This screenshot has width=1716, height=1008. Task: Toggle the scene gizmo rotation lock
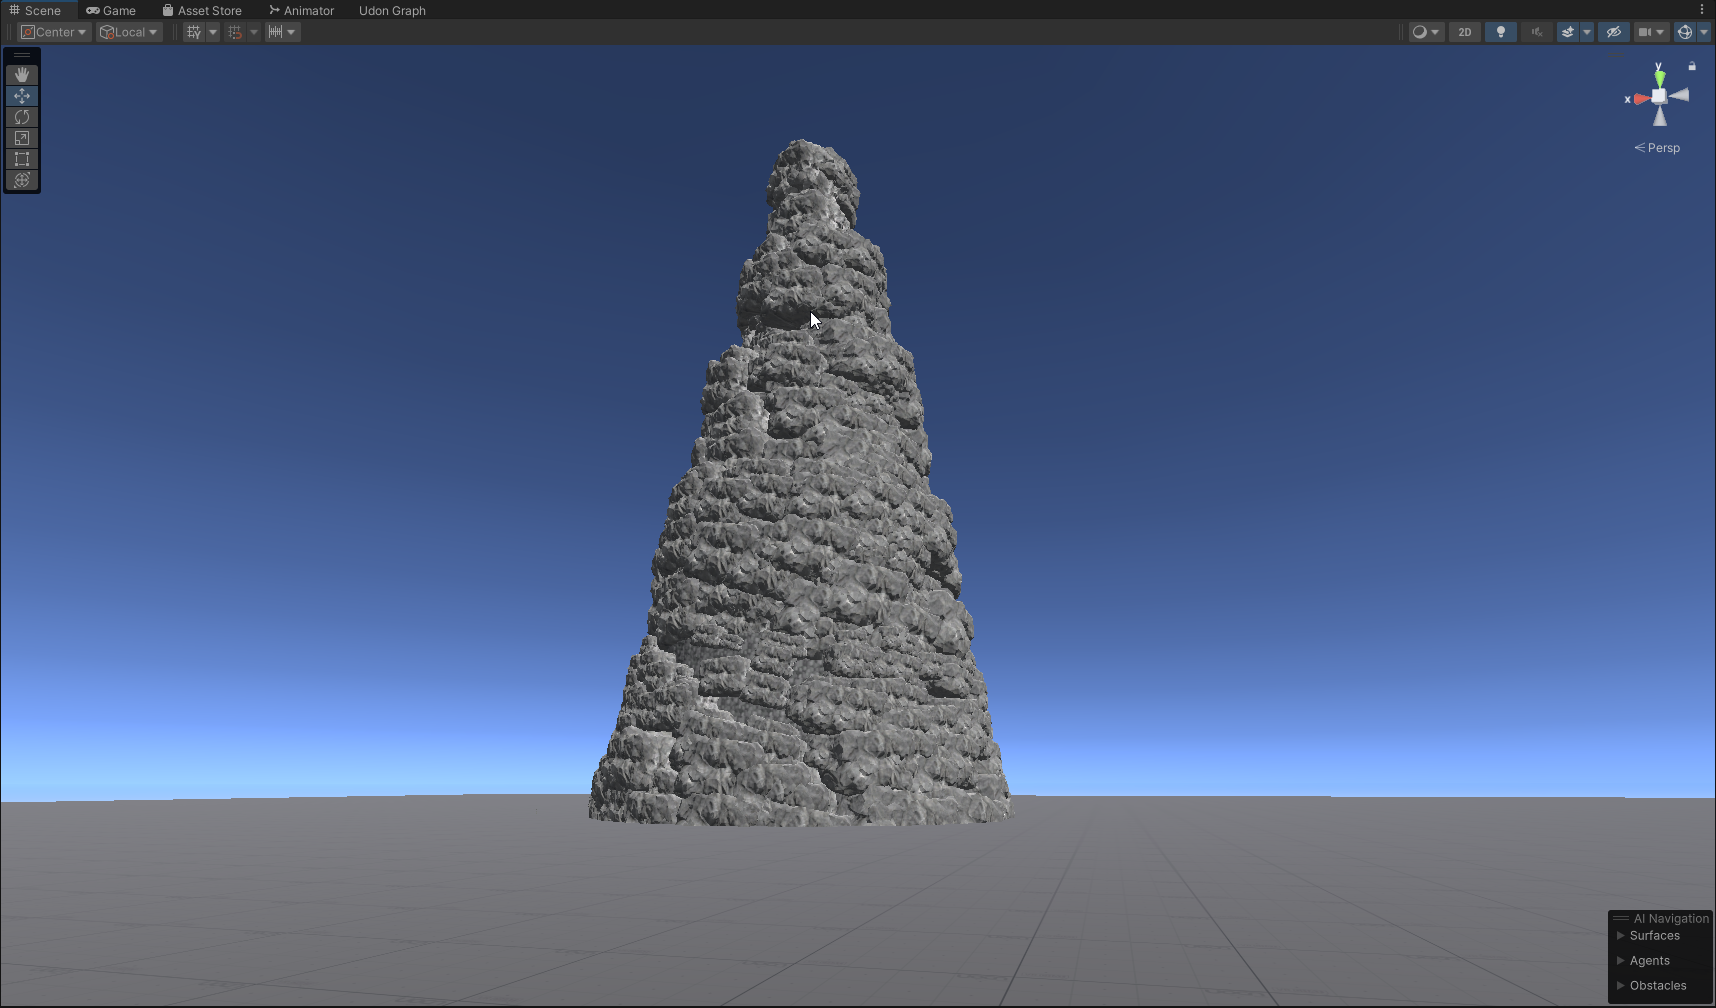click(1692, 66)
